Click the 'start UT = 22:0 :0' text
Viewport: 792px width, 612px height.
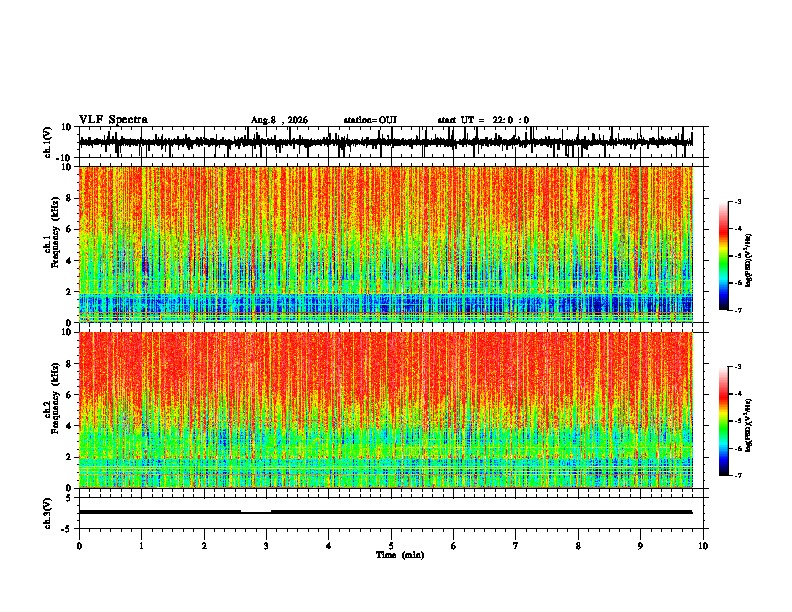[483, 120]
